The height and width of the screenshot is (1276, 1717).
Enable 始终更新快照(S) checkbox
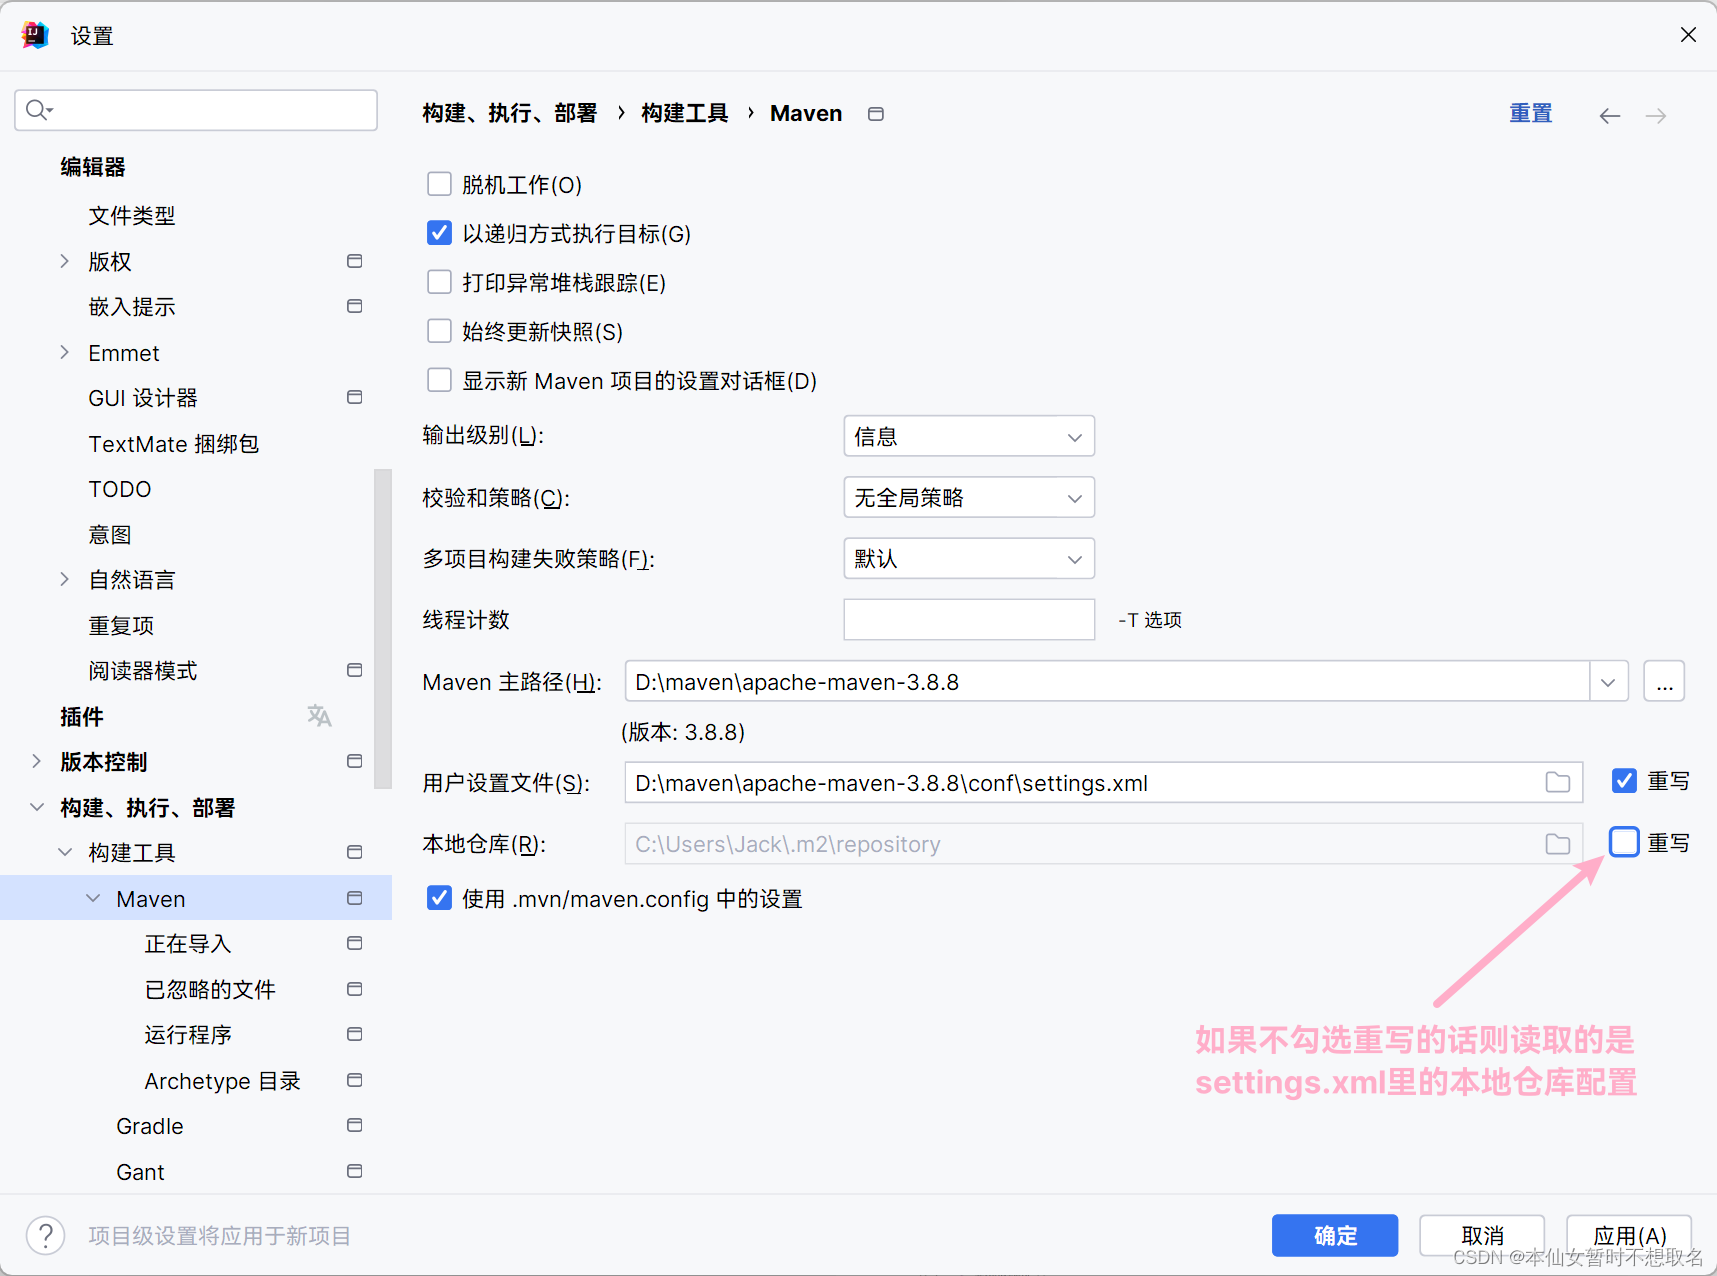point(439,331)
